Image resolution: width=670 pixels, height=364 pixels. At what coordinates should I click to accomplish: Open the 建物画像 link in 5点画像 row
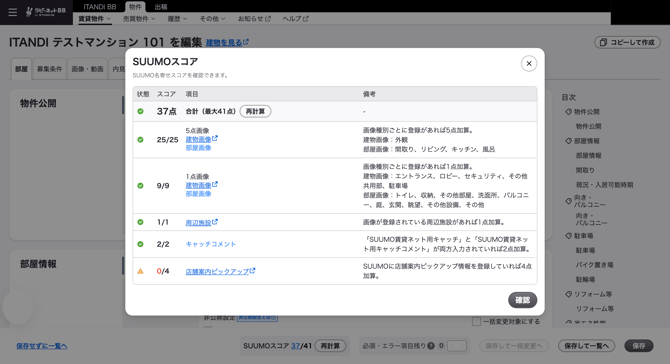(x=198, y=140)
